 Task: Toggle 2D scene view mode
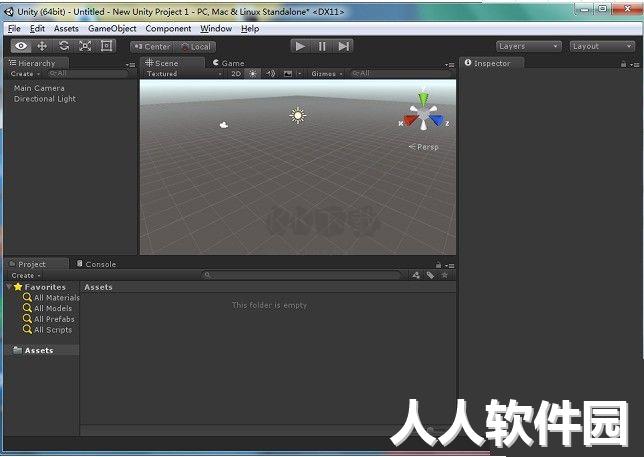click(x=236, y=74)
